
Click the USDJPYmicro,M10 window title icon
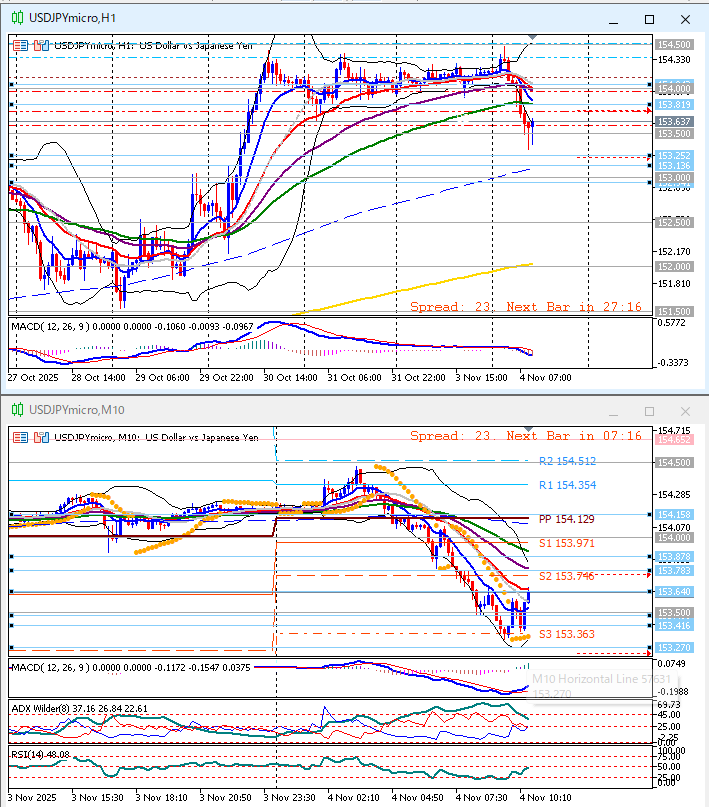16,409
